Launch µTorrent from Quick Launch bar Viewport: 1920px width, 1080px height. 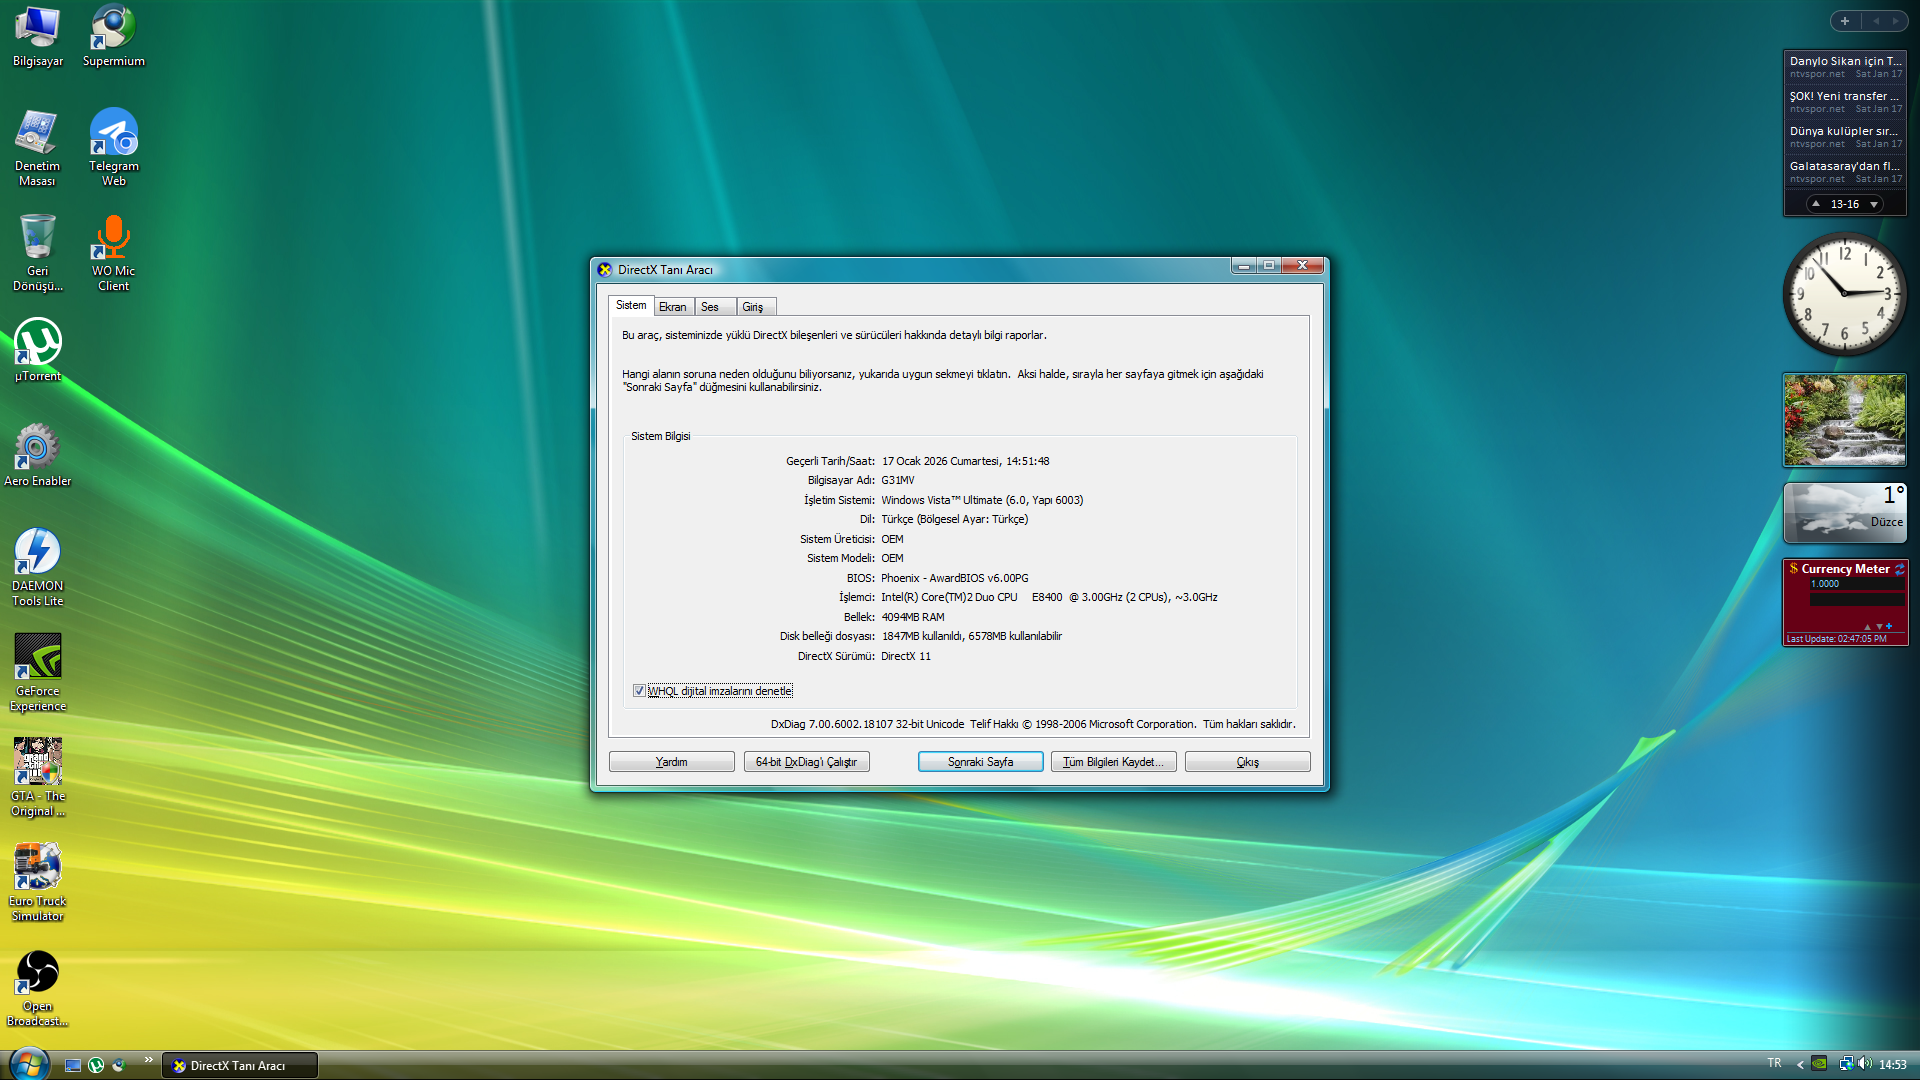click(96, 1065)
